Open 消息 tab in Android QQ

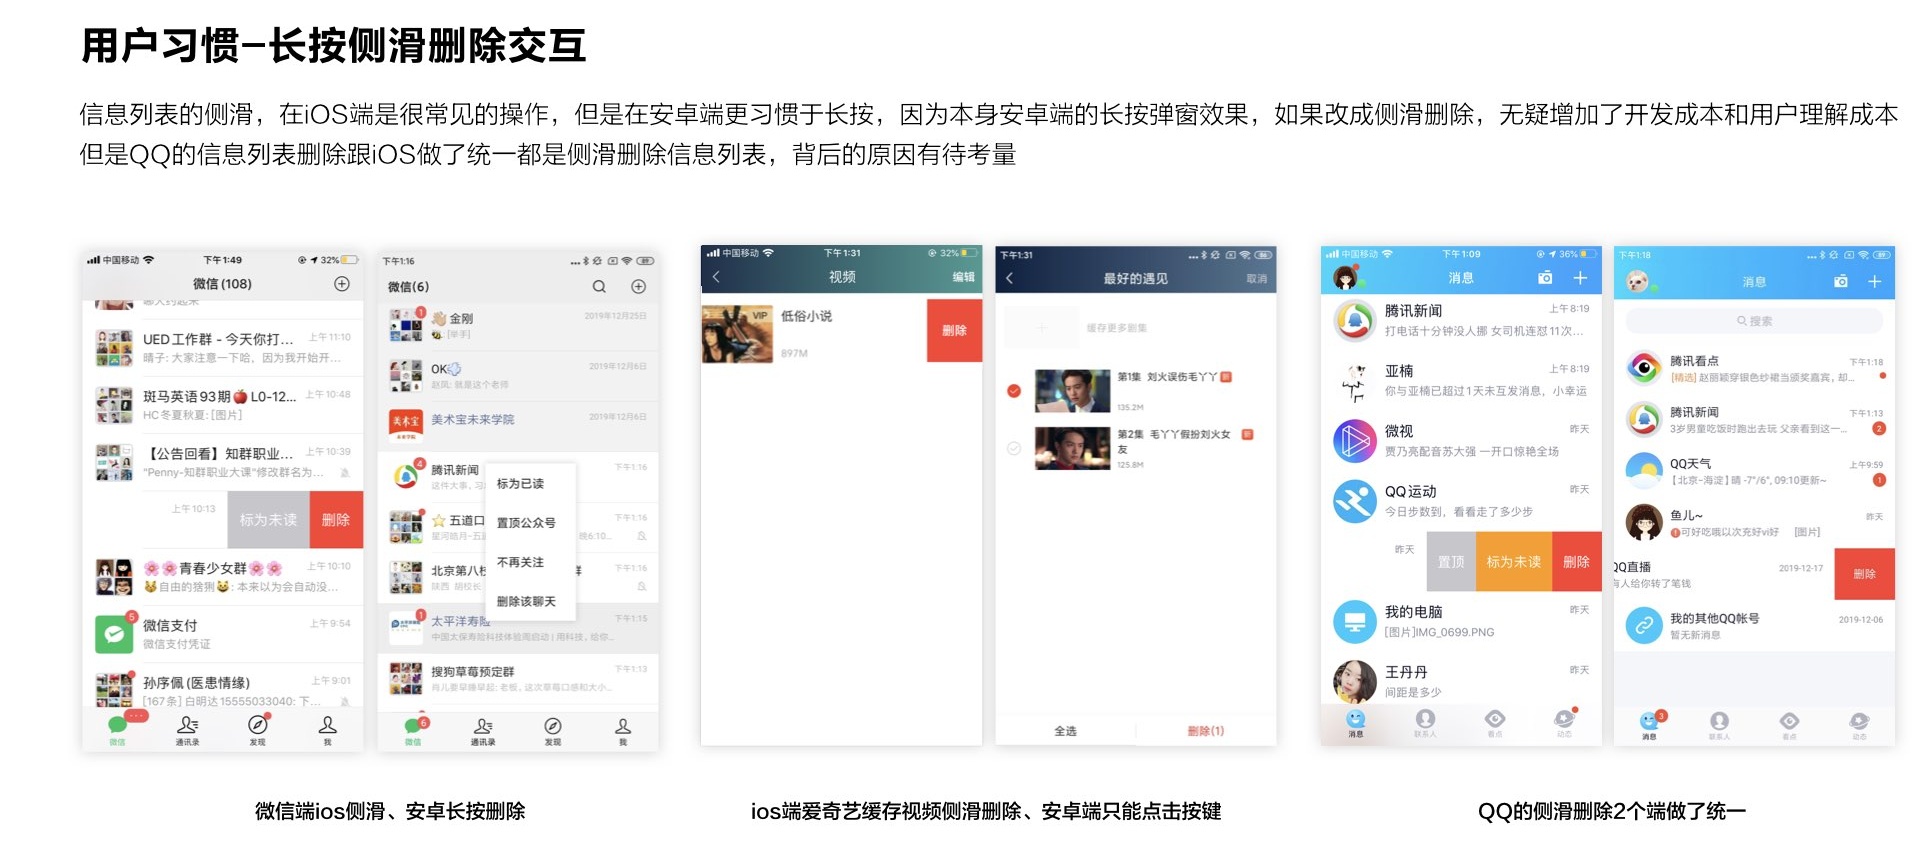tap(1649, 725)
